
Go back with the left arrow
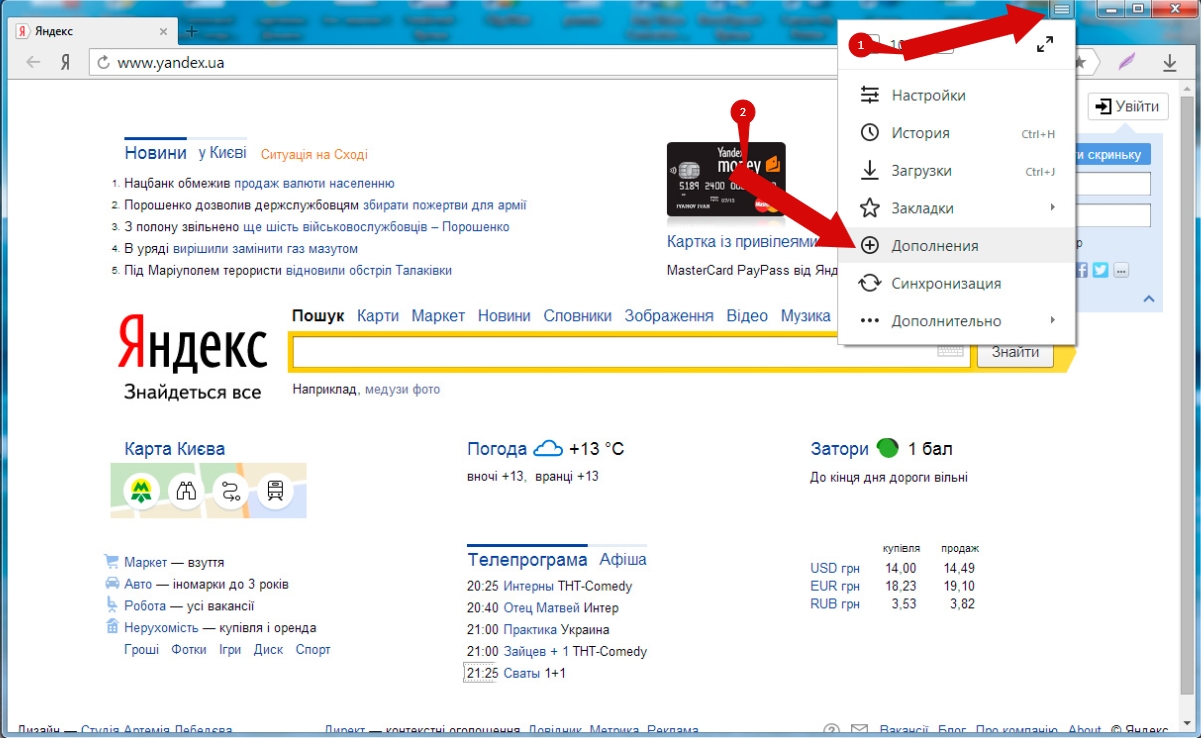point(34,62)
